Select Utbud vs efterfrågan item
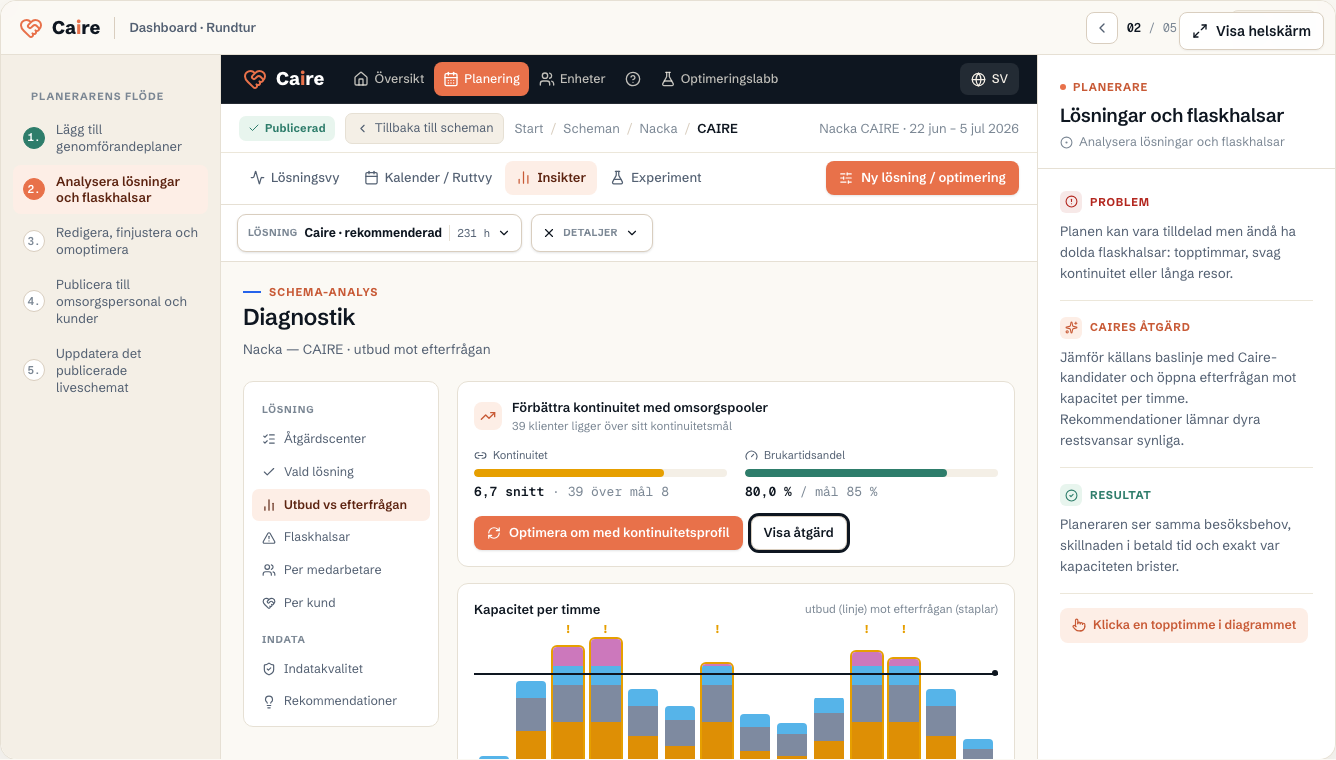Screen dimensions: 1336x760 pos(341,505)
